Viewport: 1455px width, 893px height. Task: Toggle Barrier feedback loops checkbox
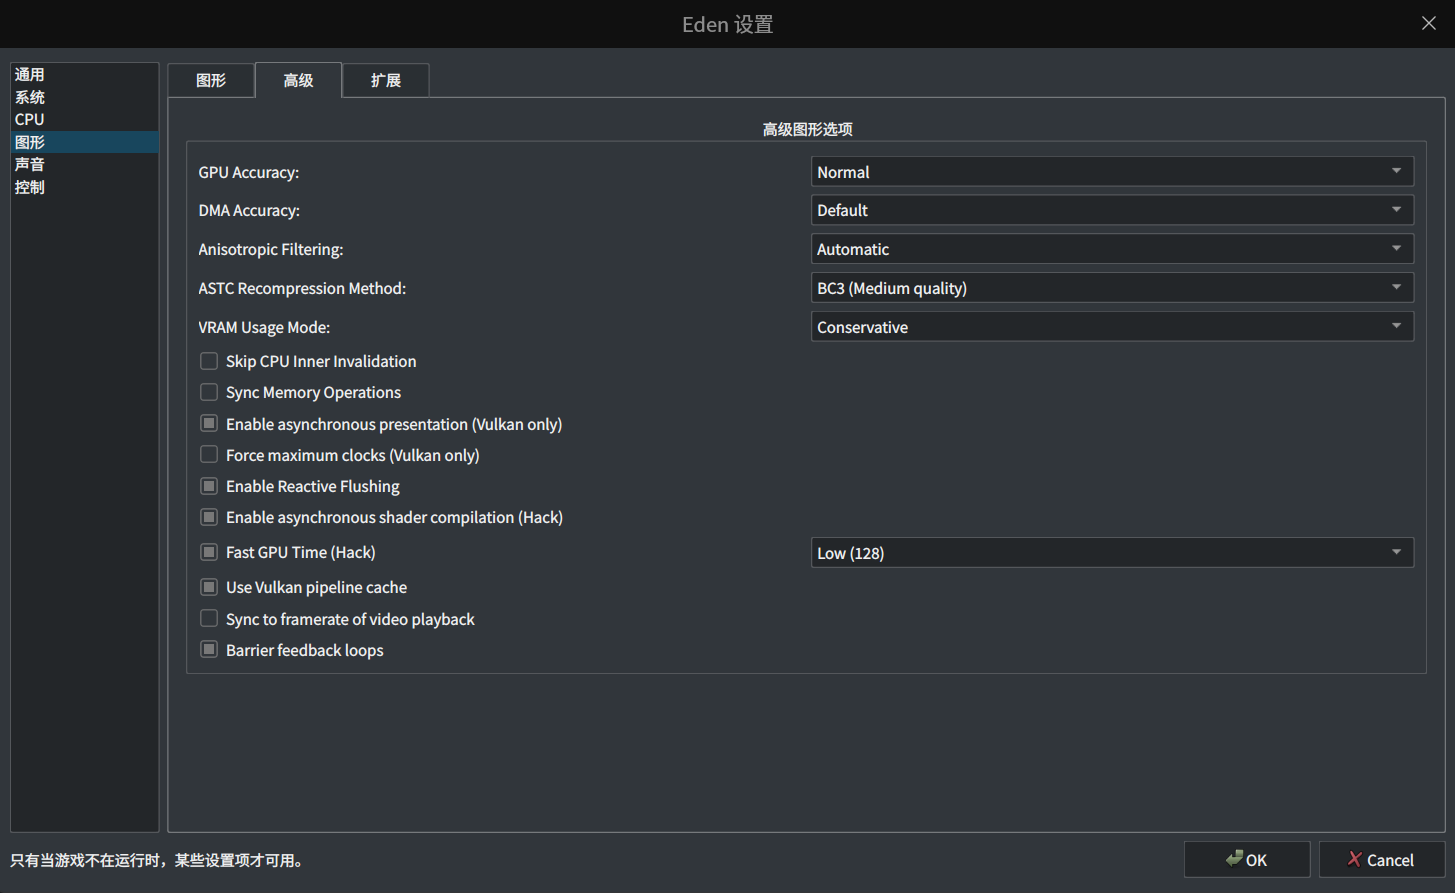click(209, 650)
